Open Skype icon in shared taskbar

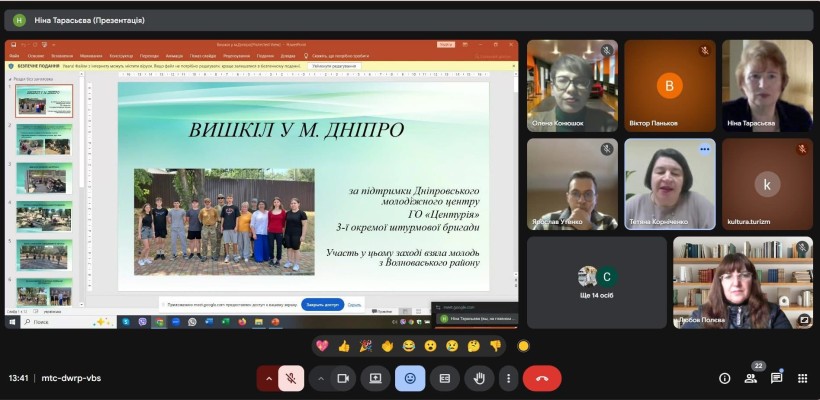(126, 322)
